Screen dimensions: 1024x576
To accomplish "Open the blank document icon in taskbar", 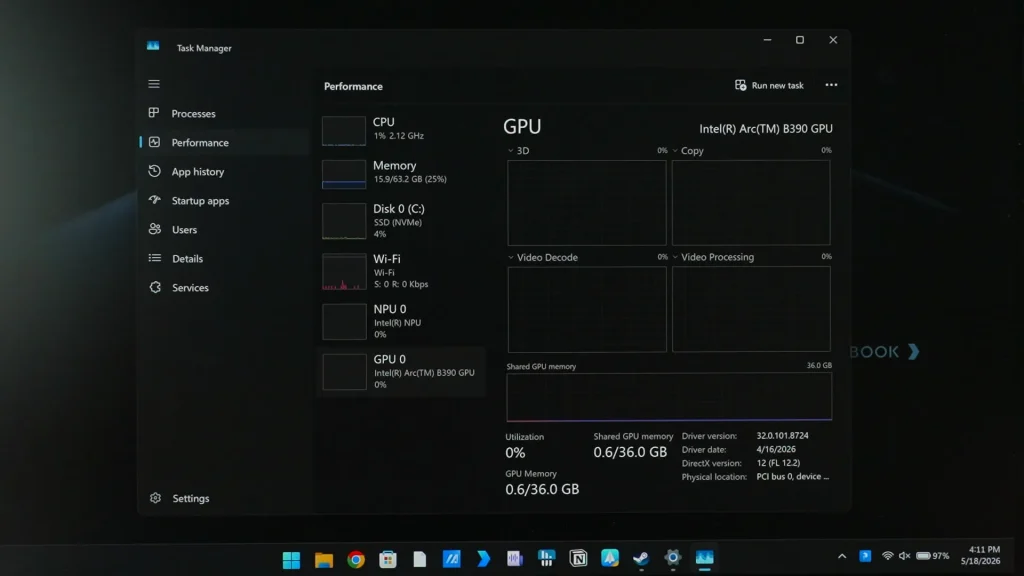I will pyautogui.click(x=419, y=559).
